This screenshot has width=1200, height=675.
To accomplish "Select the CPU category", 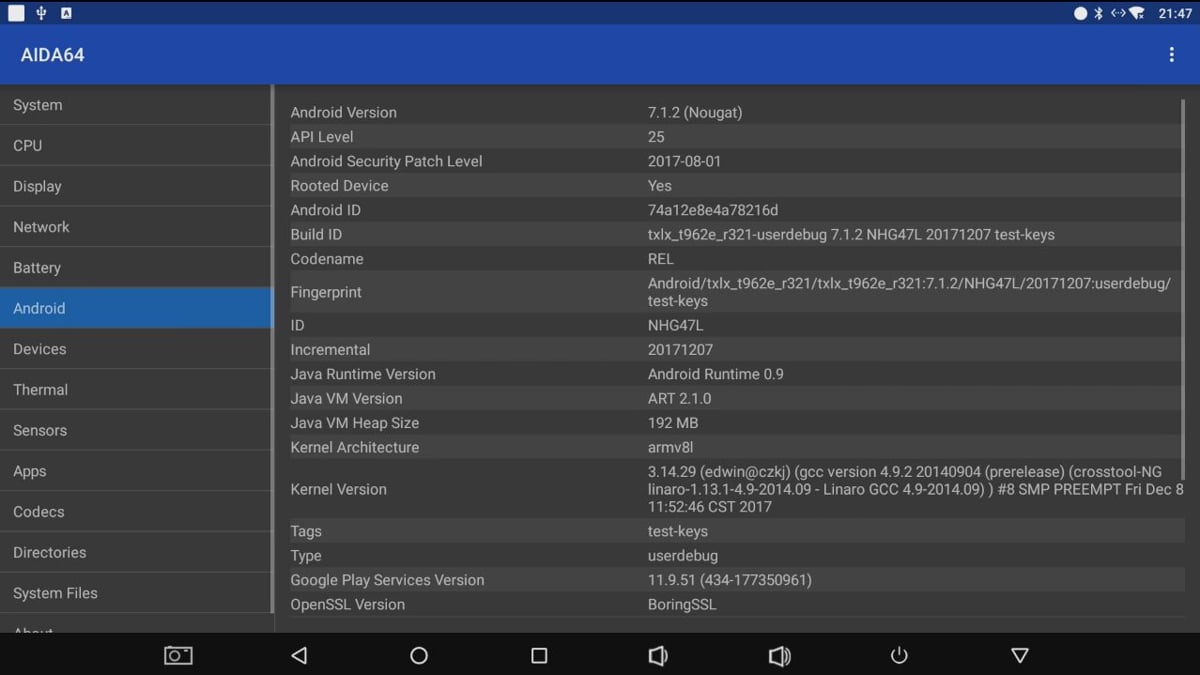I will [x=135, y=146].
